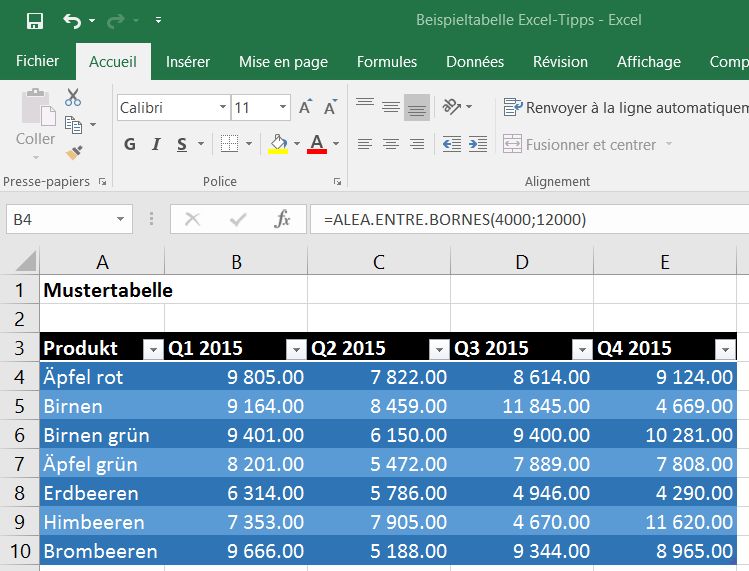Open the Q3 2015 filter dropdown
749x571 pixels.
(582, 350)
